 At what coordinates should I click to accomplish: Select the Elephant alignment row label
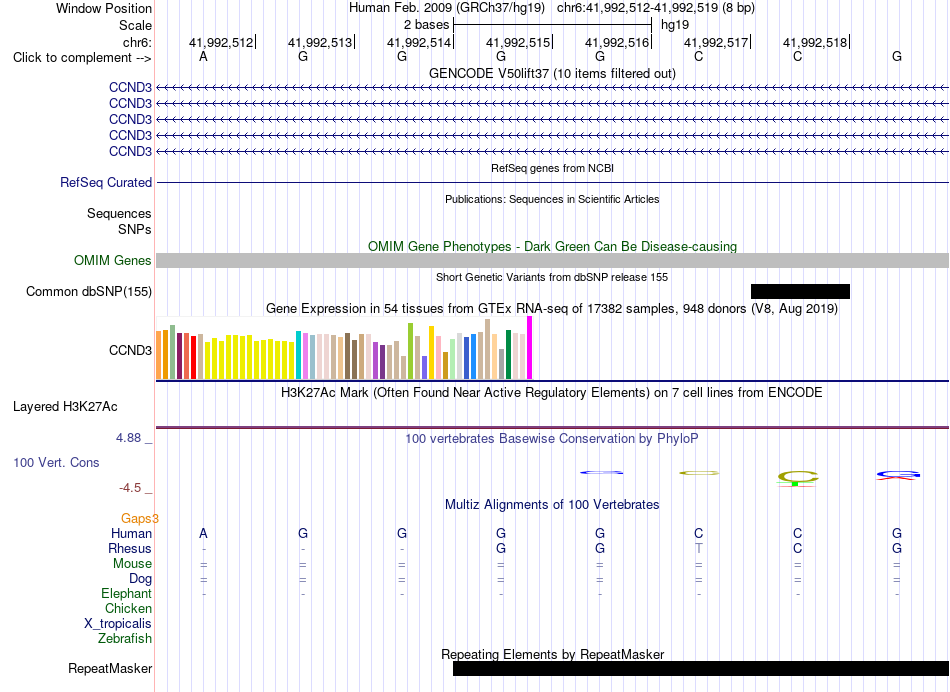point(127,594)
